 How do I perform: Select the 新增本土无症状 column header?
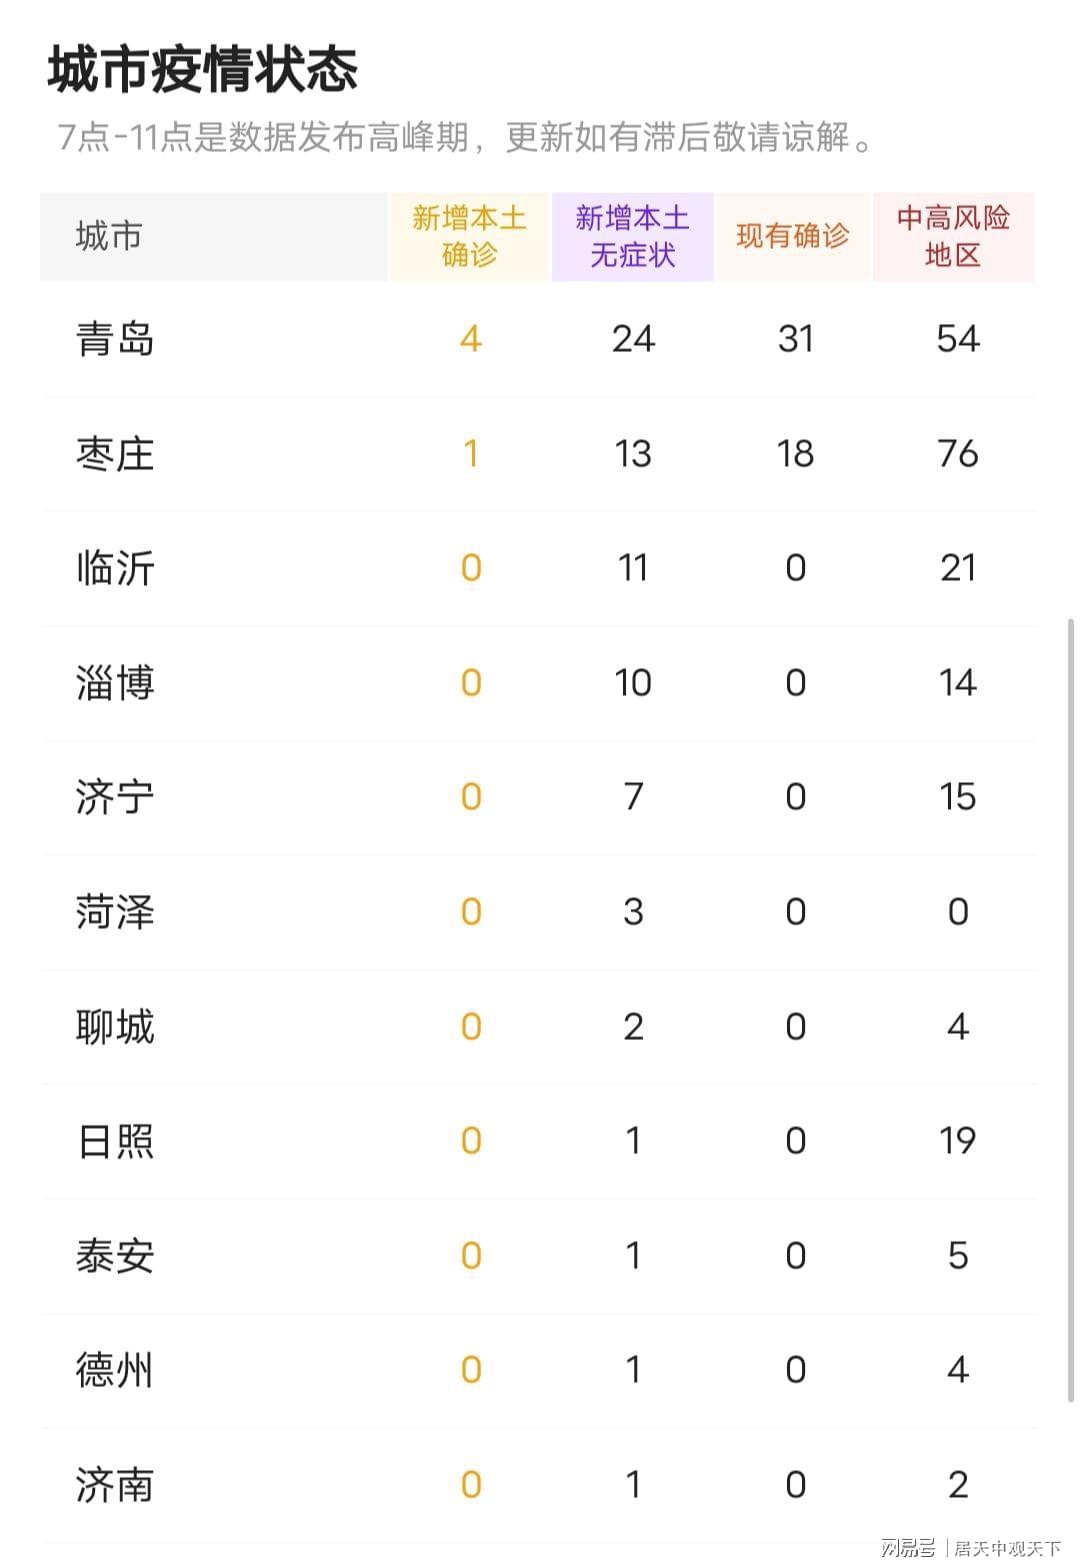(632, 236)
